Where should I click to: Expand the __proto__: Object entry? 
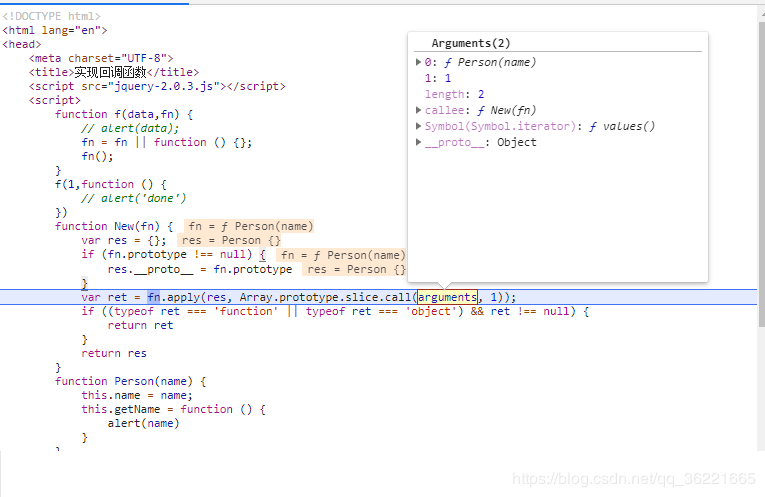[418, 142]
